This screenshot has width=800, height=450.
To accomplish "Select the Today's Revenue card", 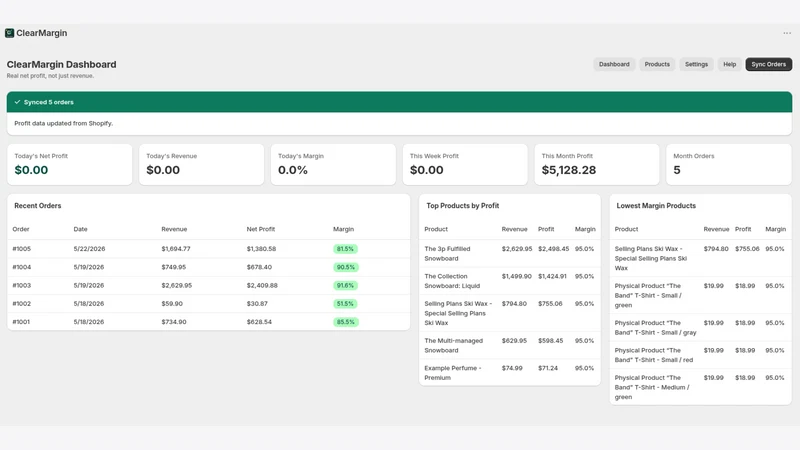I will point(202,164).
